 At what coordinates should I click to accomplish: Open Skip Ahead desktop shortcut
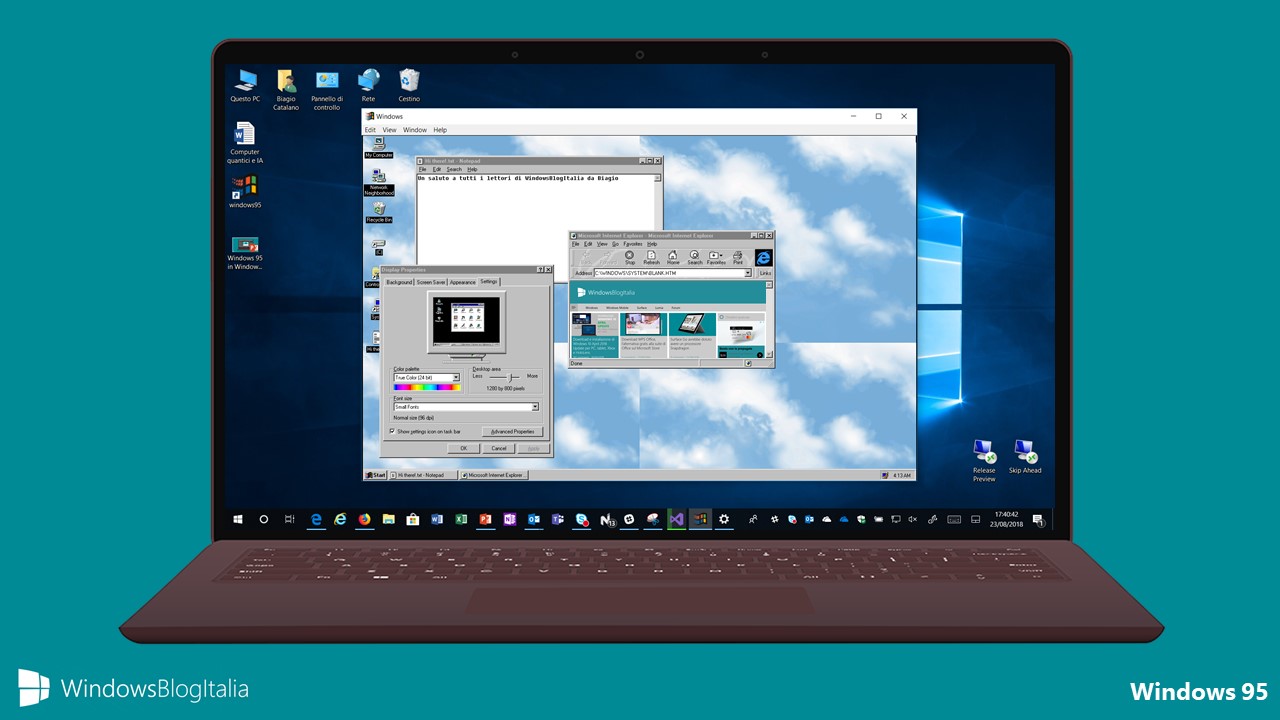tap(1025, 456)
